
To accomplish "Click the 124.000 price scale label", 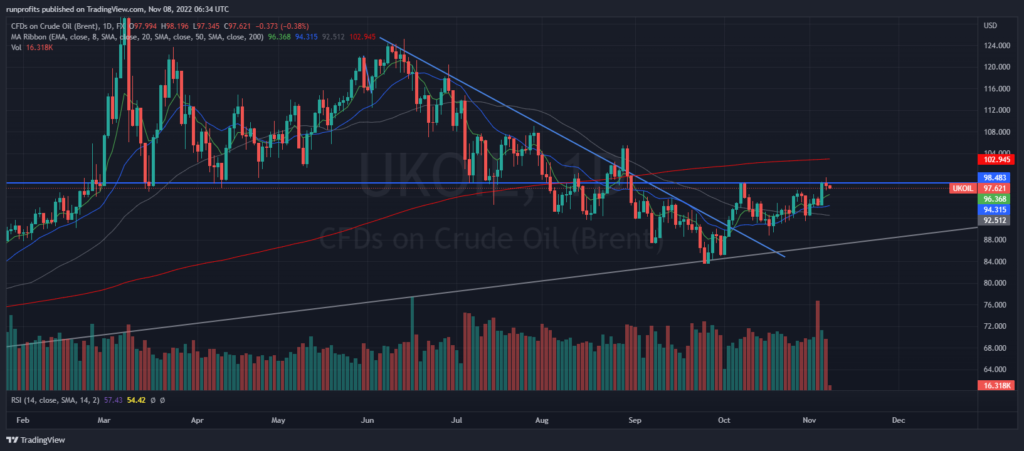I will pyautogui.click(x=994, y=45).
